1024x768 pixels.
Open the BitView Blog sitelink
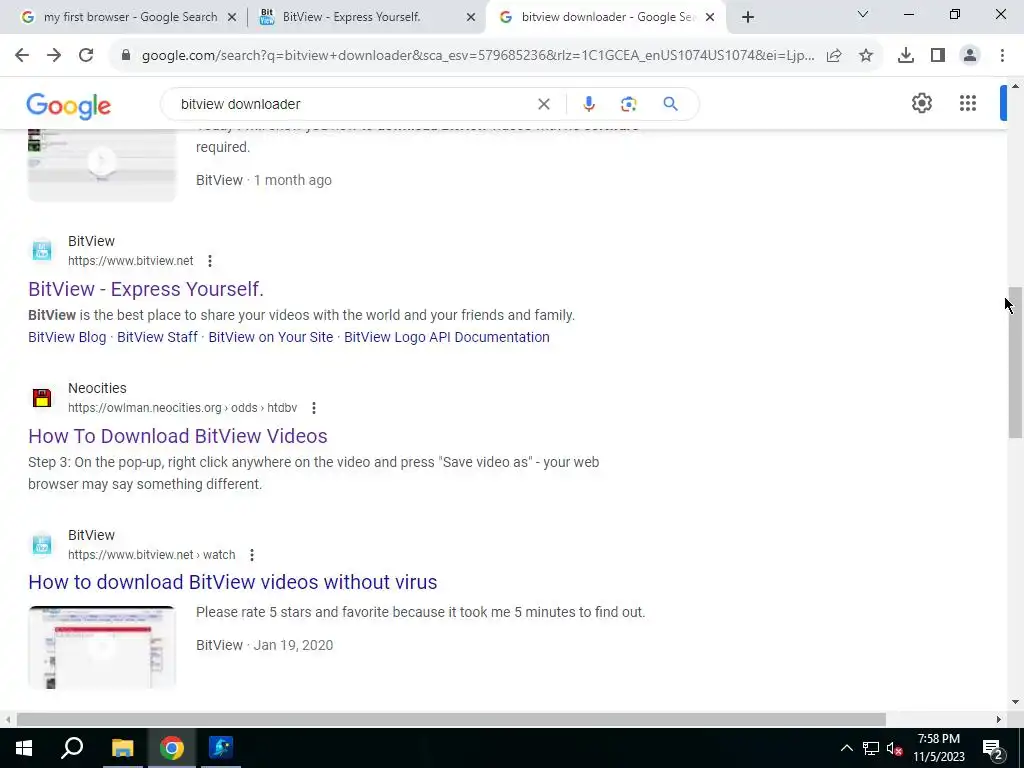point(67,337)
